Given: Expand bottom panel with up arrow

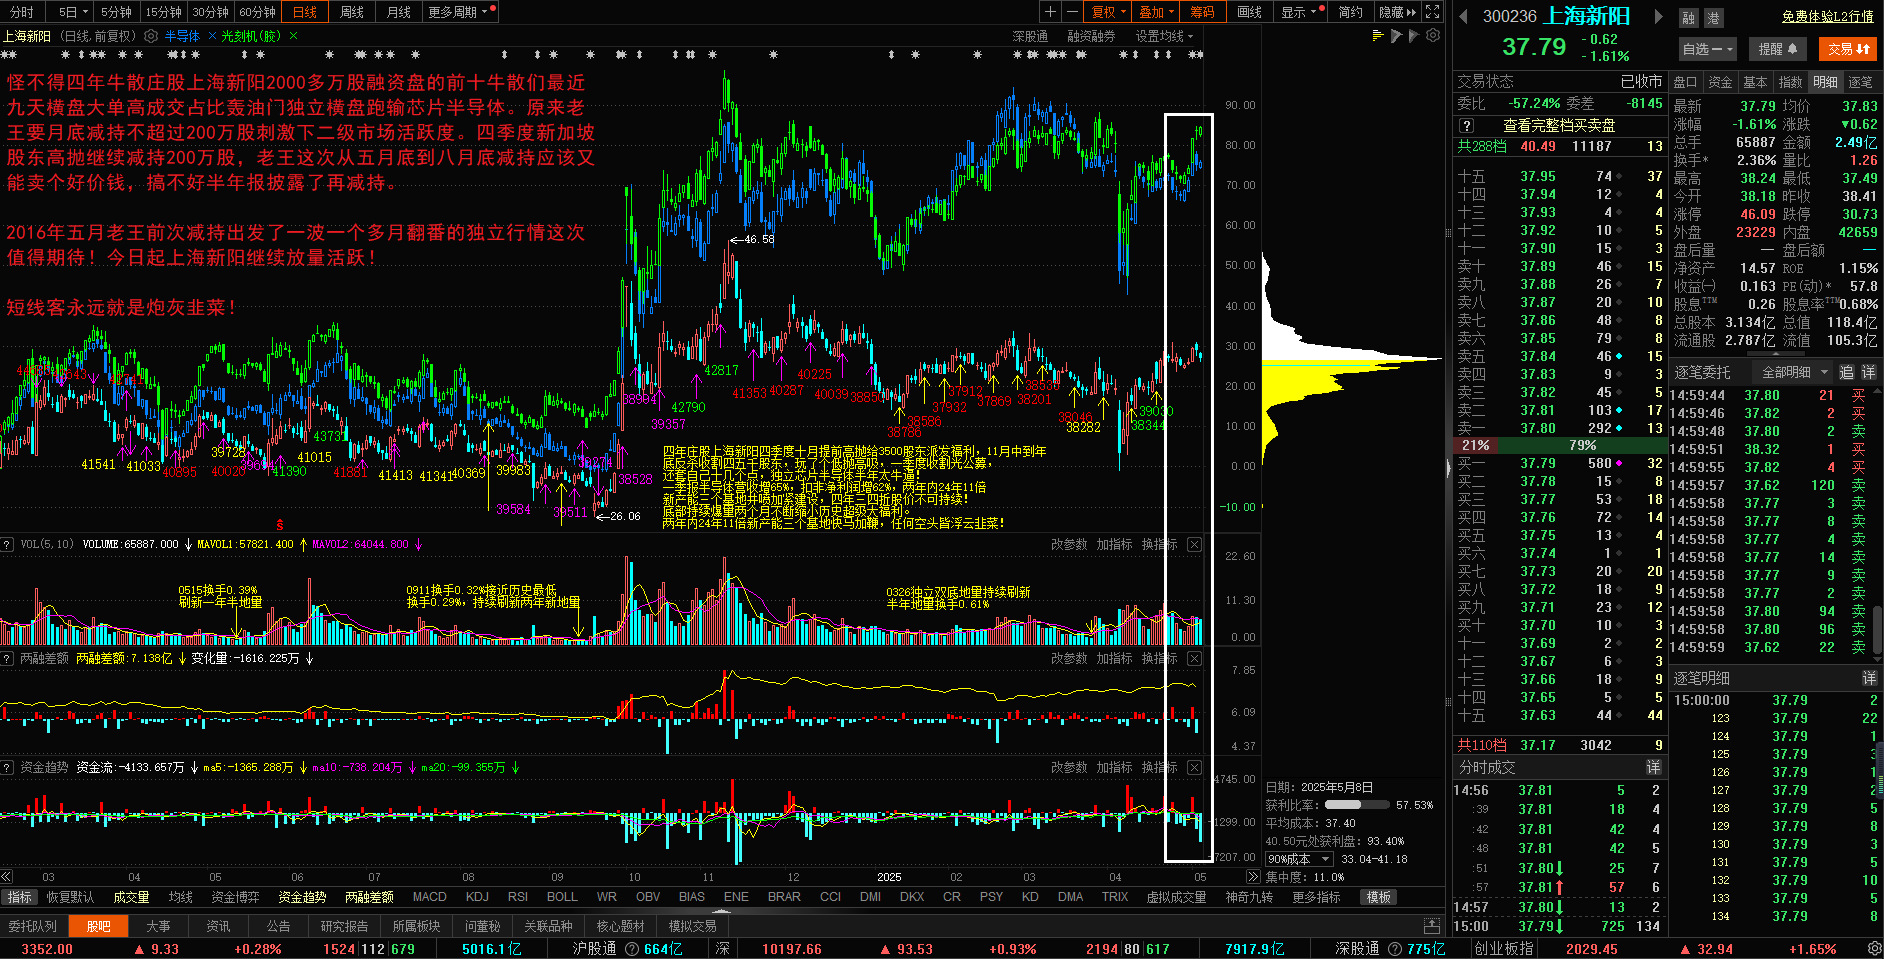Looking at the screenshot, I should [x=1432, y=926].
